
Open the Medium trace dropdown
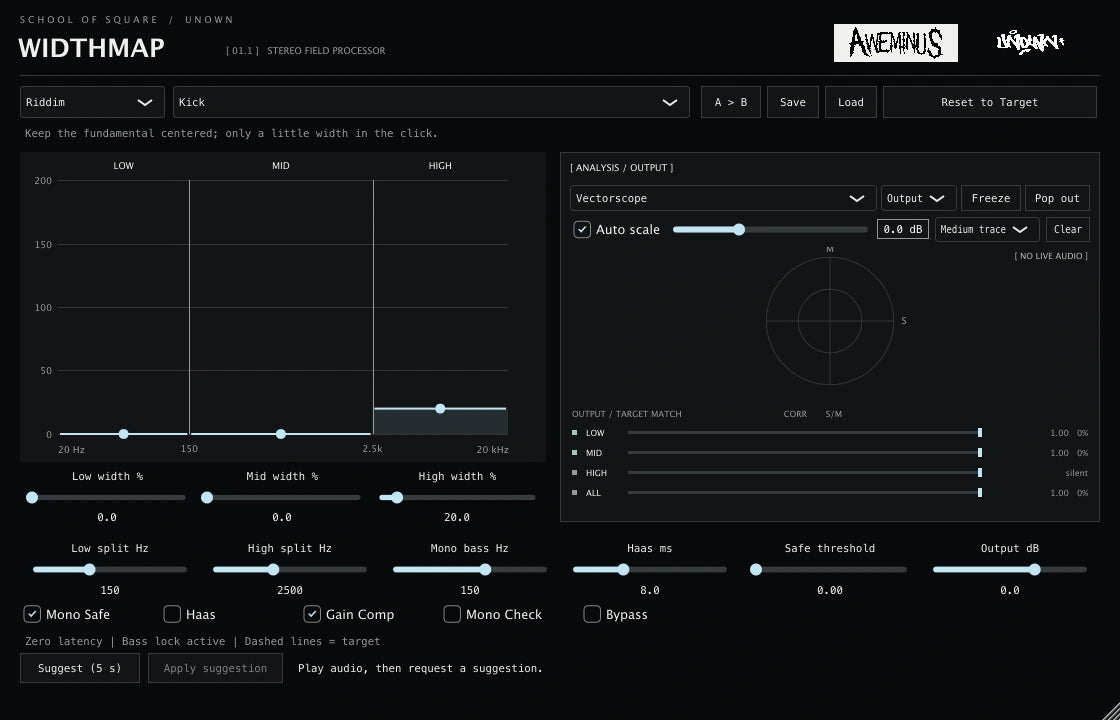click(987, 229)
